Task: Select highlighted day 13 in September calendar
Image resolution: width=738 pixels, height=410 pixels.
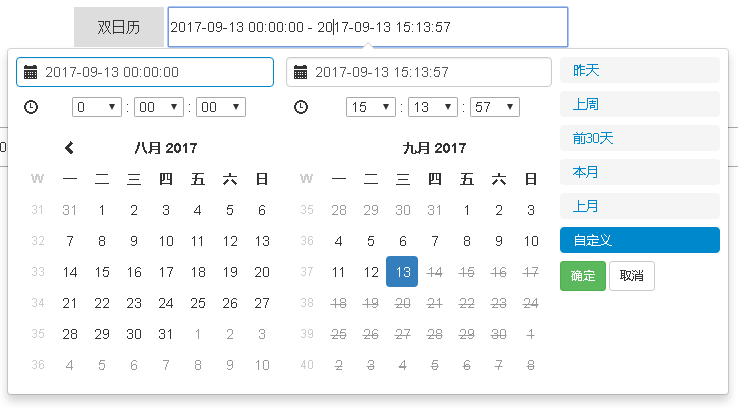Action: 402,271
